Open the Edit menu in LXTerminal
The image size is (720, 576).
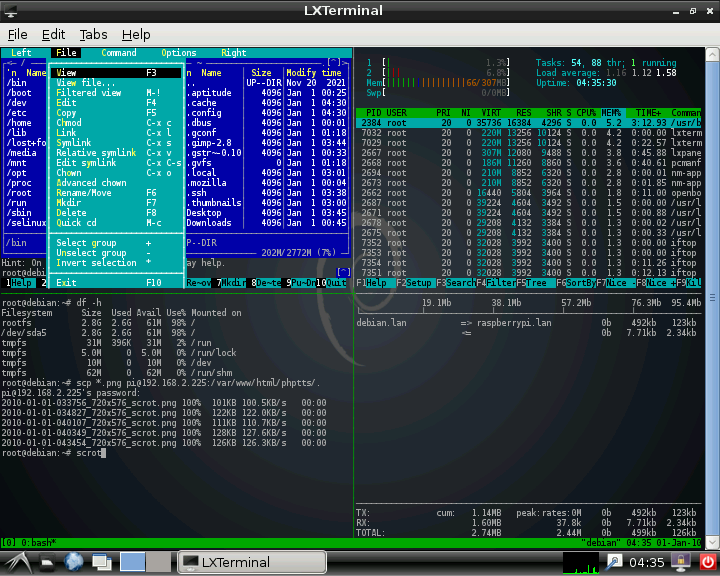pos(53,34)
